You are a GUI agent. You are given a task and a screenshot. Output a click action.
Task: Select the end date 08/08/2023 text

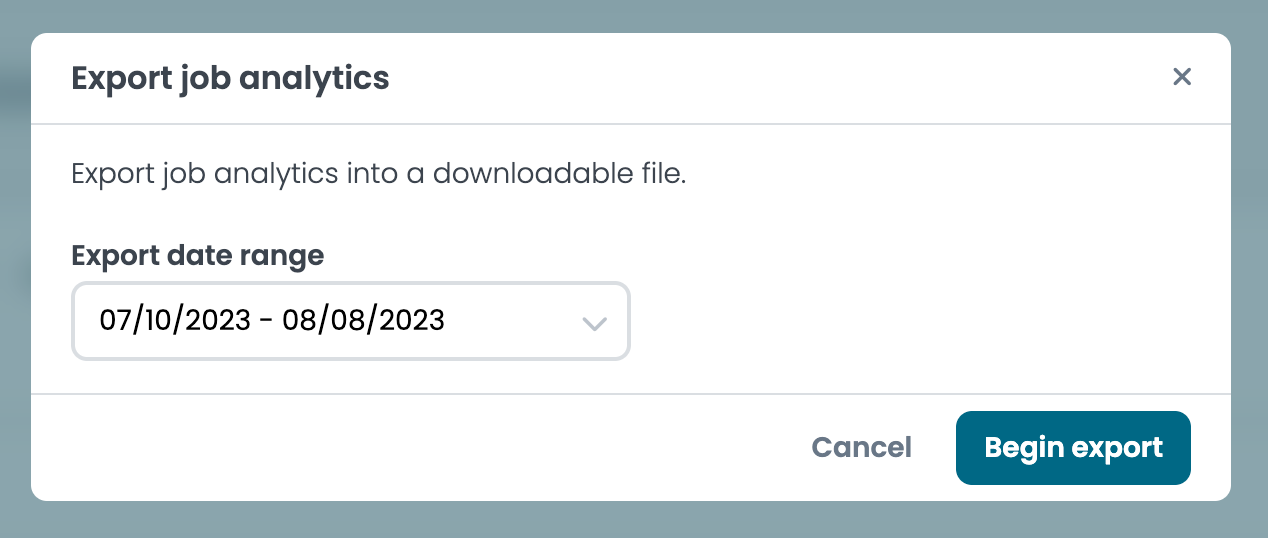click(x=363, y=321)
